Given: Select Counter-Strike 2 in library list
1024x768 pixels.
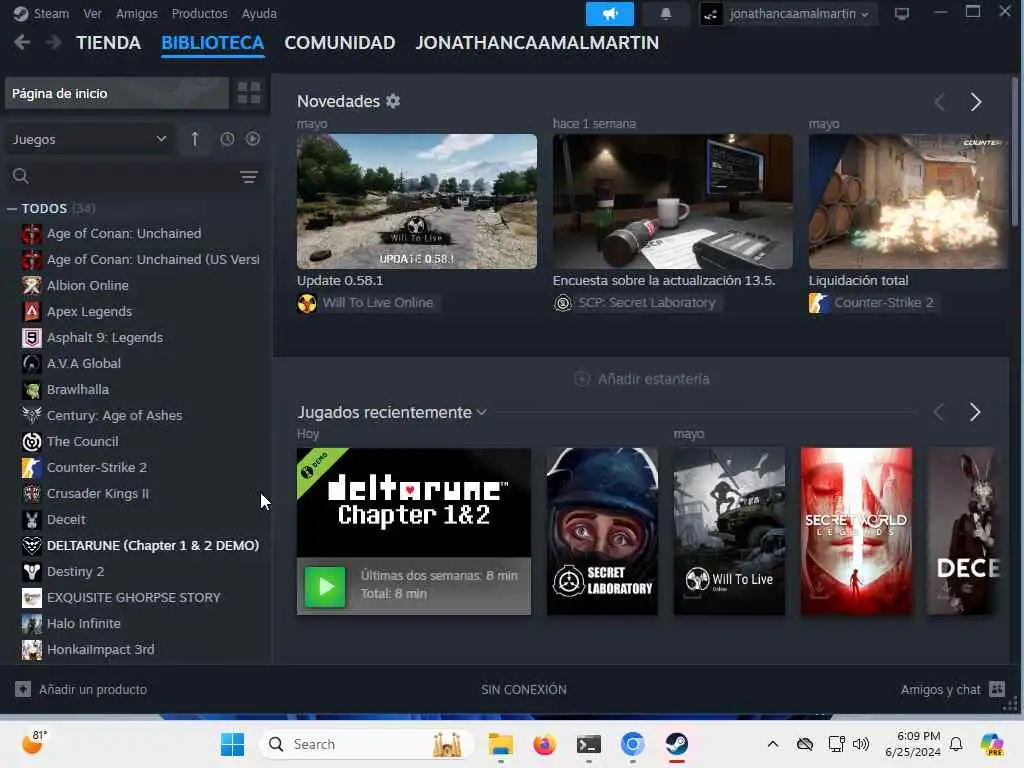Looking at the screenshot, I should (97, 468).
